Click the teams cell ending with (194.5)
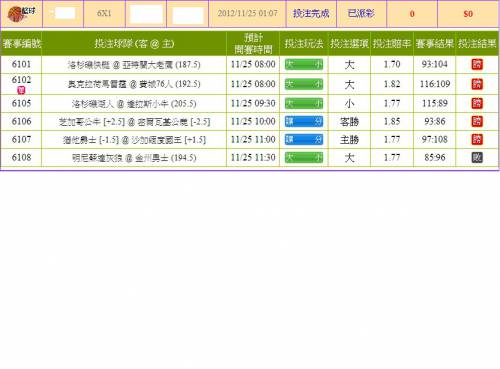 click(134, 158)
